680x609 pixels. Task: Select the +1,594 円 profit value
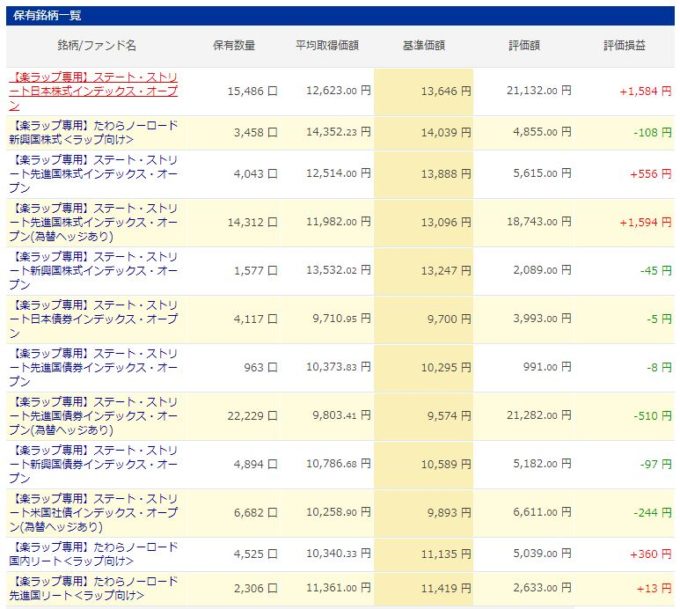tap(645, 223)
